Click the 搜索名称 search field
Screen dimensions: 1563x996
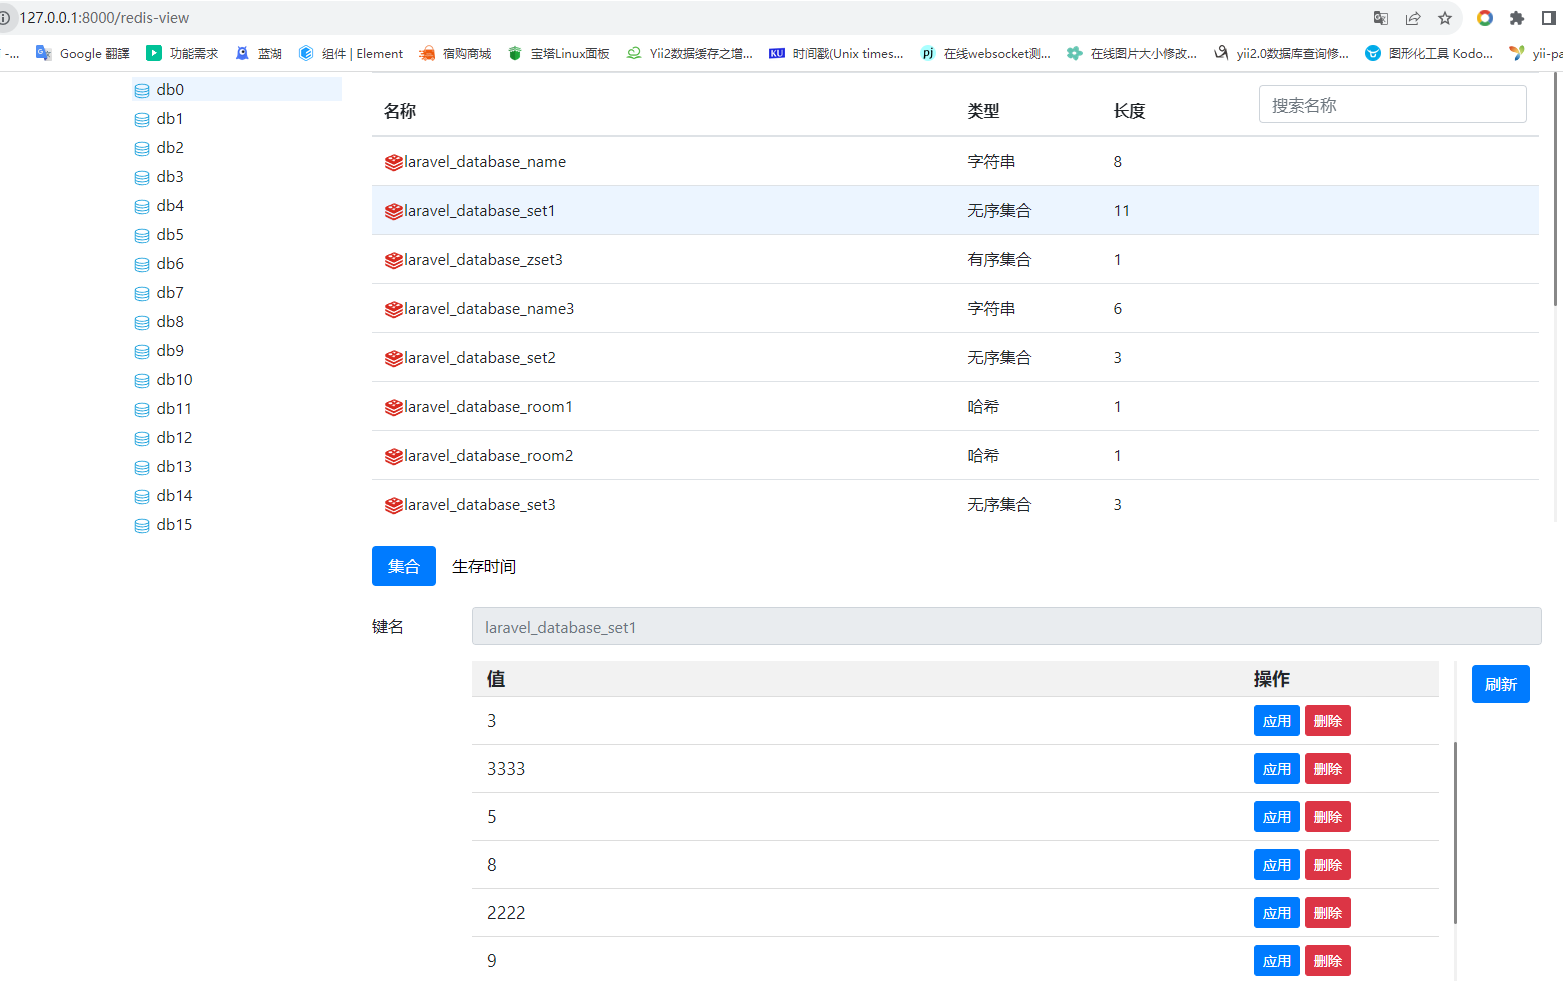1392,104
